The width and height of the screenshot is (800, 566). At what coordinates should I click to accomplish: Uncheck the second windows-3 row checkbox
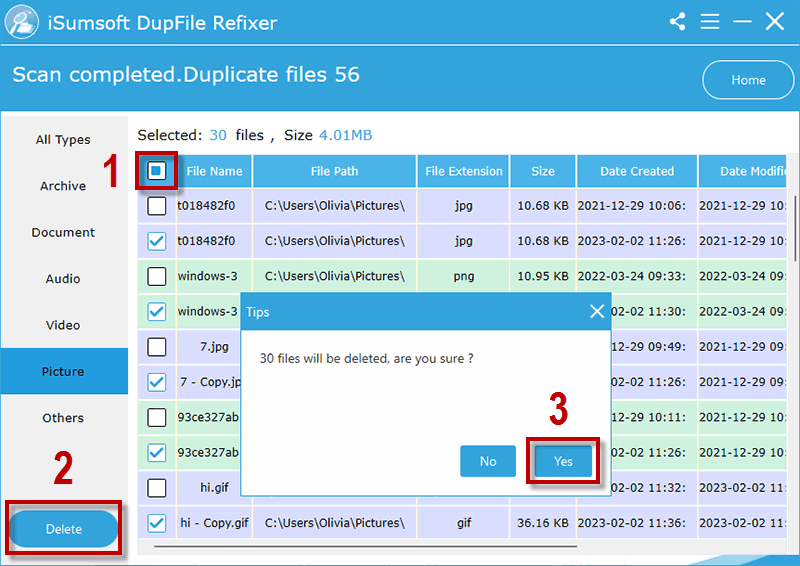[157, 311]
